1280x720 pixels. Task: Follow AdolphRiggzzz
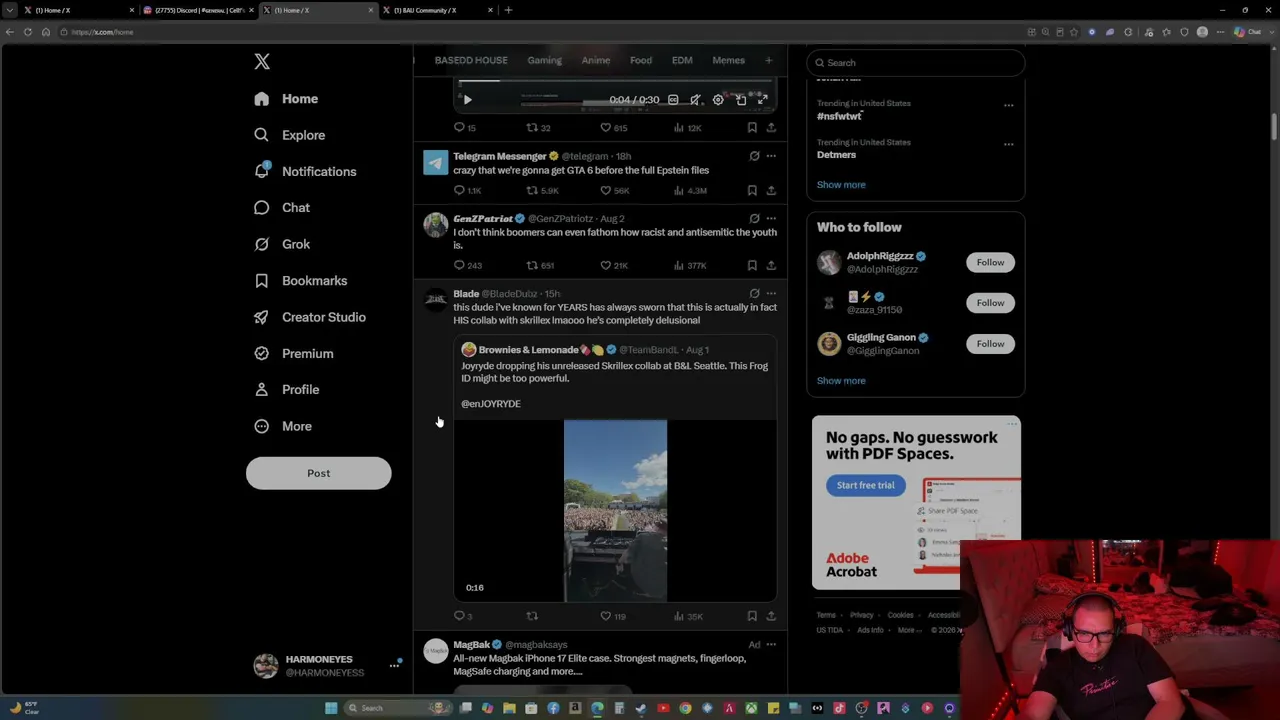coord(990,262)
